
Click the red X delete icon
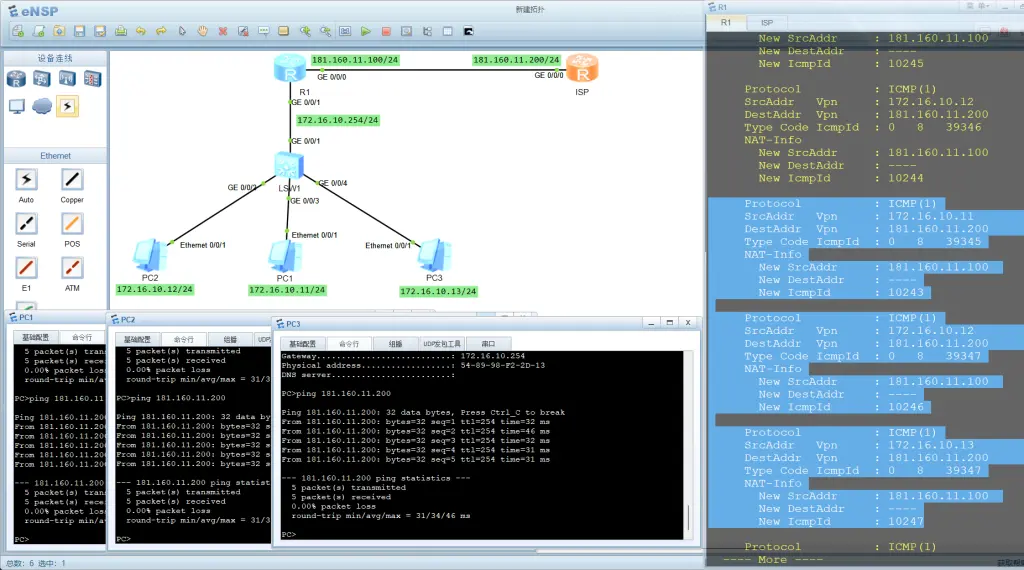coord(223,31)
